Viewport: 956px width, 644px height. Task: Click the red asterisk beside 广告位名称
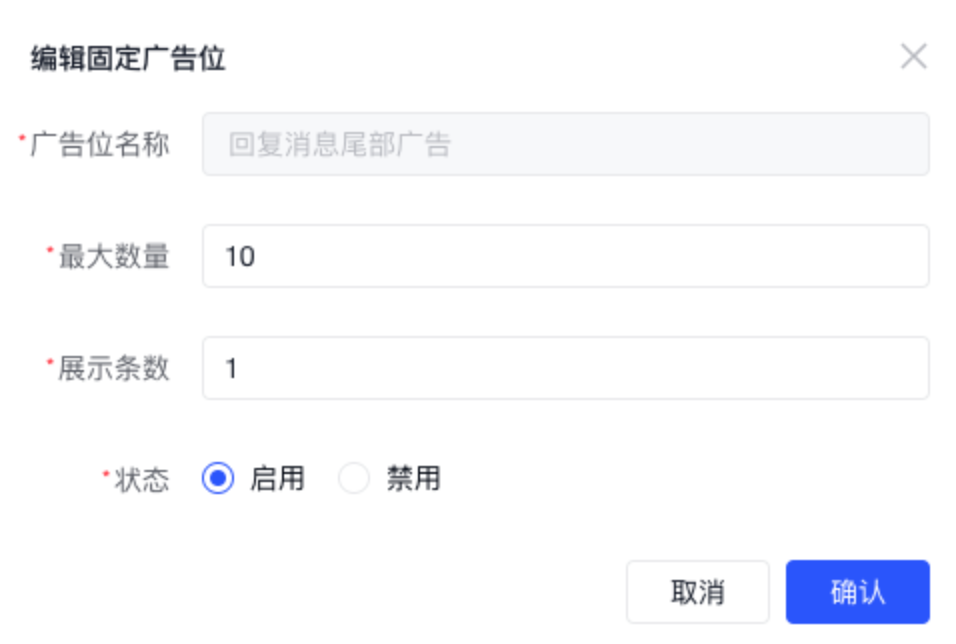pyautogui.click(x=22, y=139)
